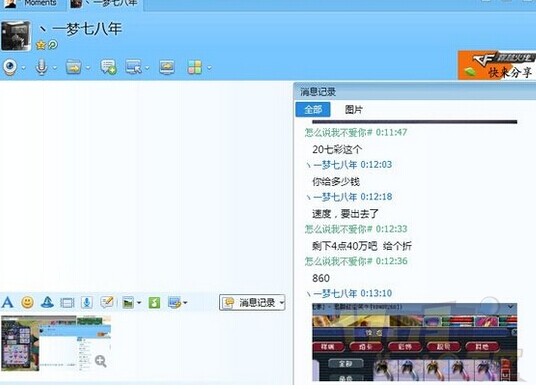This screenshot has width=536, height=389.
Task: Start a voice call with microphone icon
Action: click(41, 67)
